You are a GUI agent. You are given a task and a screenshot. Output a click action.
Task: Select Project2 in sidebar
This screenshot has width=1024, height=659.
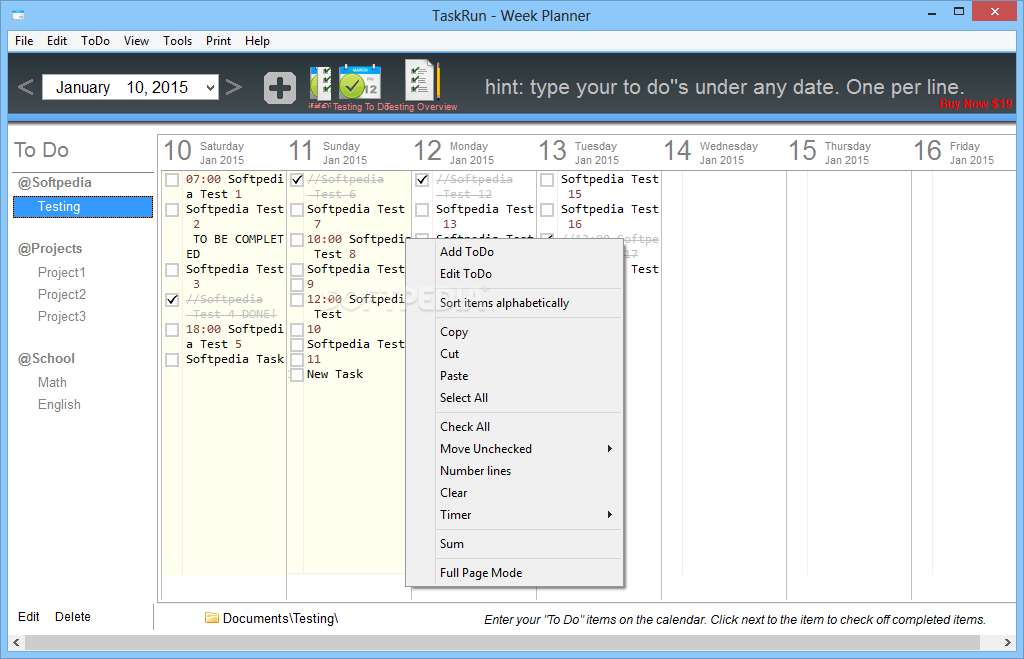pos(61,295)
